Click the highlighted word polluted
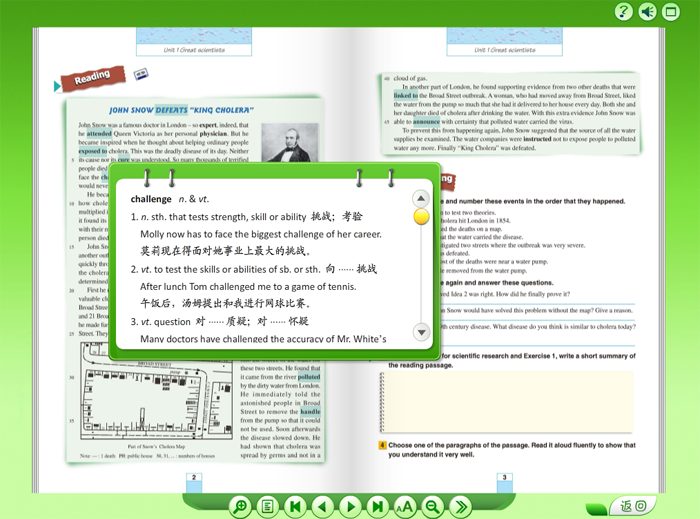The image size is (700, 519). pos(309,377)
